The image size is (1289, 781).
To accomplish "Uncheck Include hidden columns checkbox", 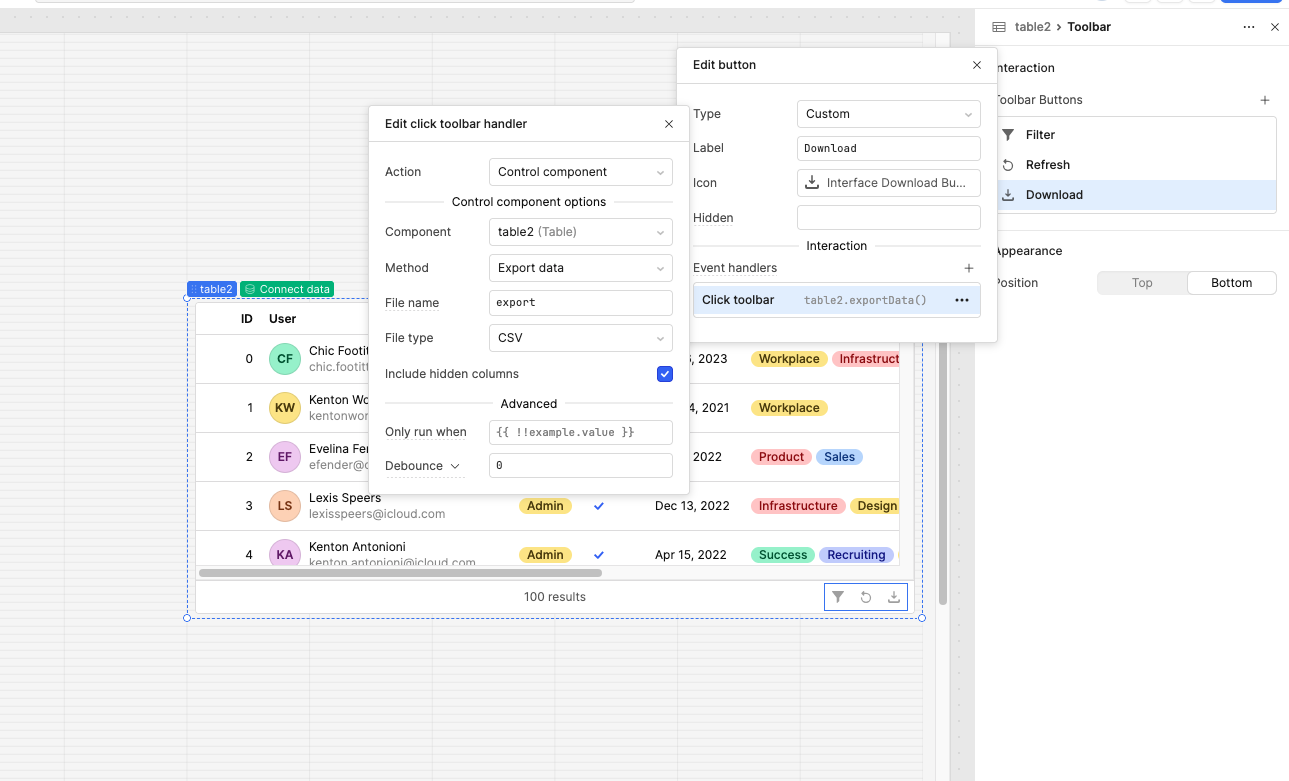I will [x=664, y=374].
